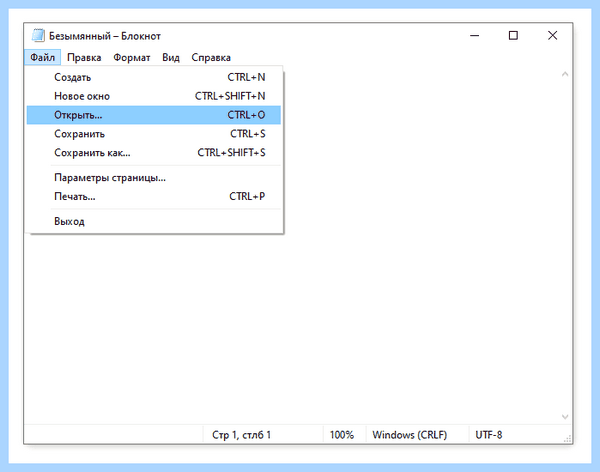Click the Windows (CRLF) status entry
The image size is (600, 472).
point(410,435)
